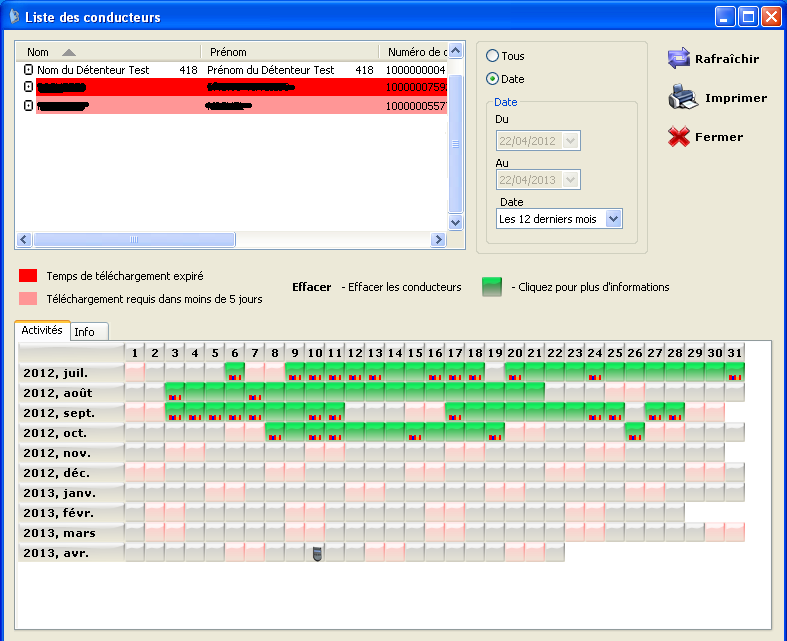Click the Rafraîchir refresh arrows icon

tap(679, 58)
